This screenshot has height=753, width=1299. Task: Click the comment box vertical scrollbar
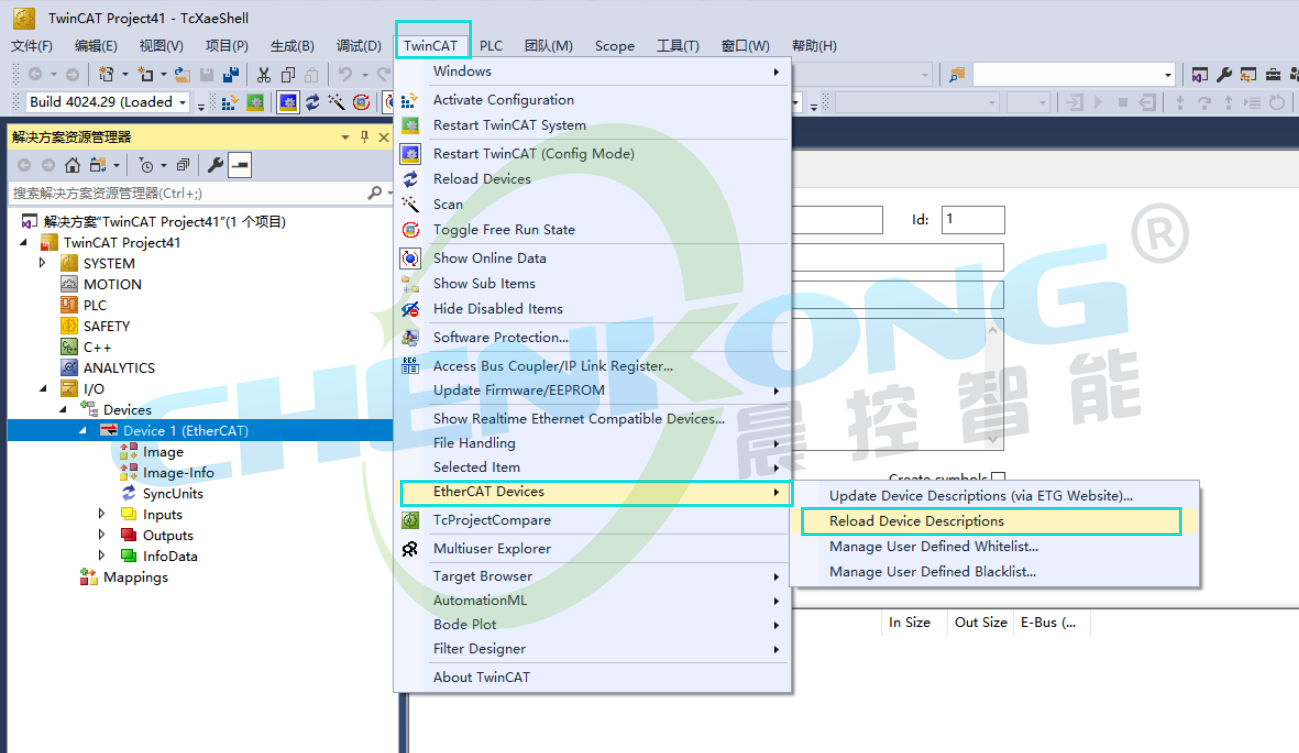click(x=994, y=385)
